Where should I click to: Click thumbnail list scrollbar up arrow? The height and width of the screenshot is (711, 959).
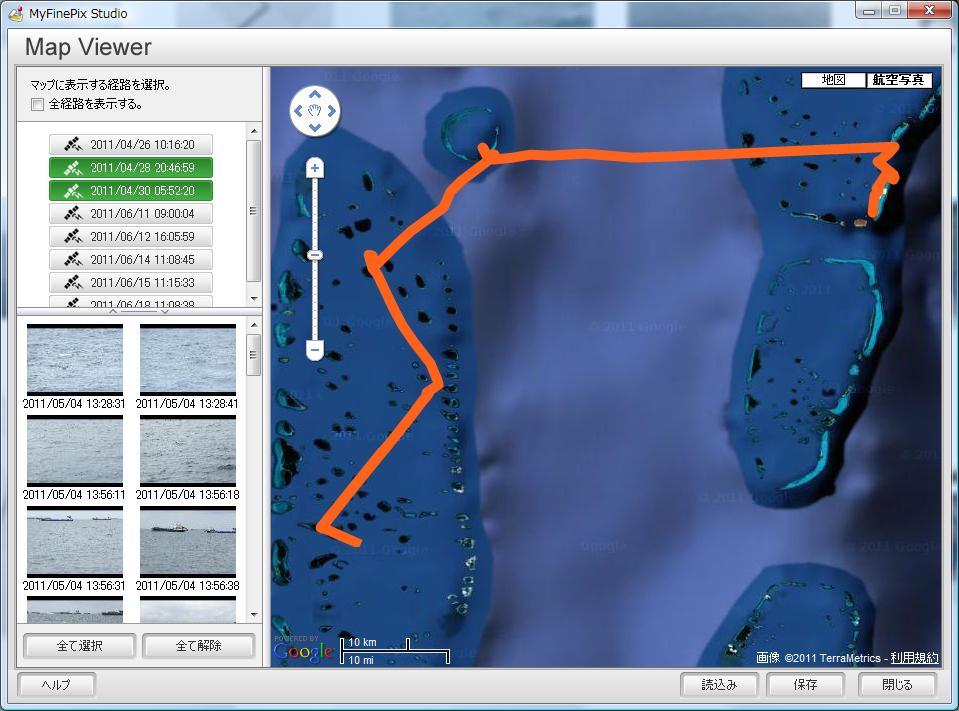254,325
